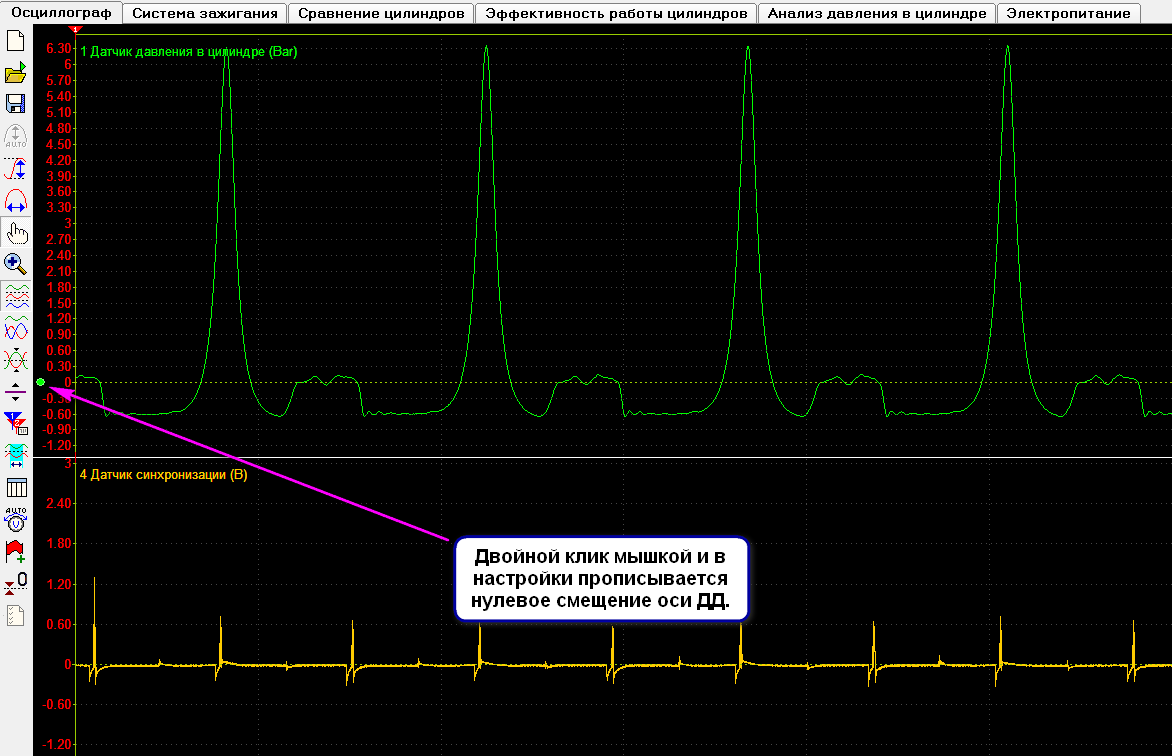This screenshot has height=756, width=1172.
Task: Save the current oscillogram to disk
Action: 16,104
